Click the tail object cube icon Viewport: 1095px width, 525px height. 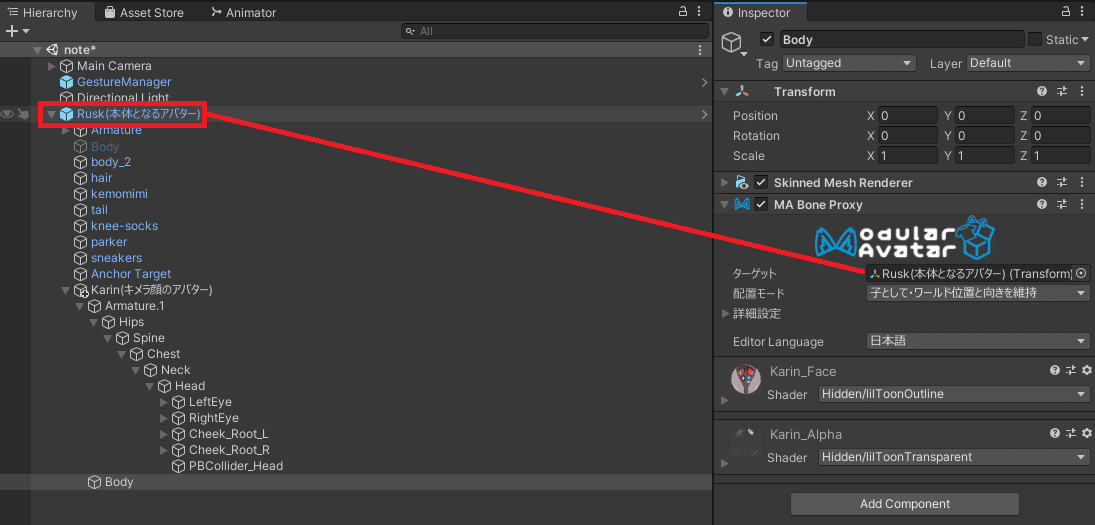tap(80, 210)
